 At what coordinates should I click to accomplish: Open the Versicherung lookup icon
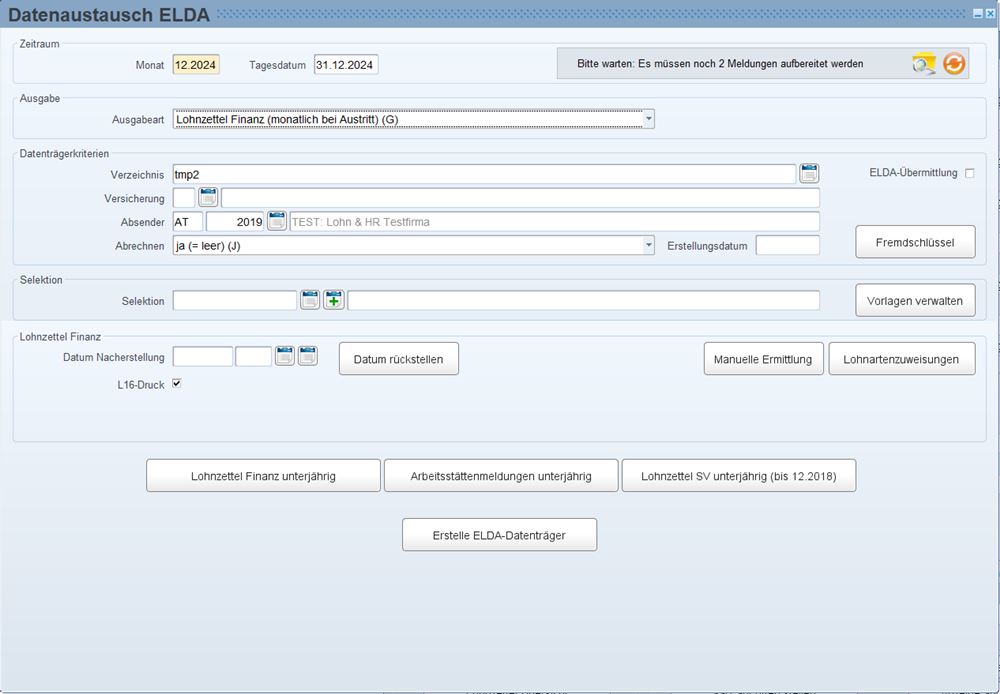pyautogui.click(x=208, y=197)
